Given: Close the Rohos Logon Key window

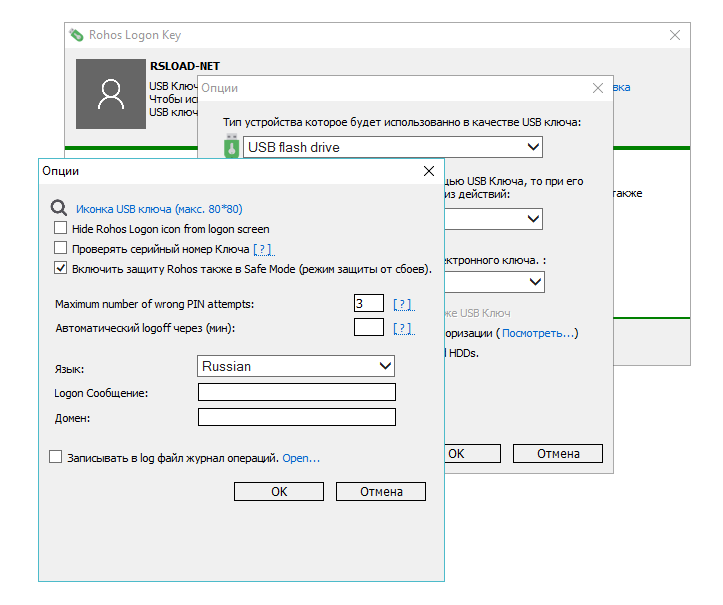Looking at the screenshot, I should pyautogui.click(x=675, y=35).
